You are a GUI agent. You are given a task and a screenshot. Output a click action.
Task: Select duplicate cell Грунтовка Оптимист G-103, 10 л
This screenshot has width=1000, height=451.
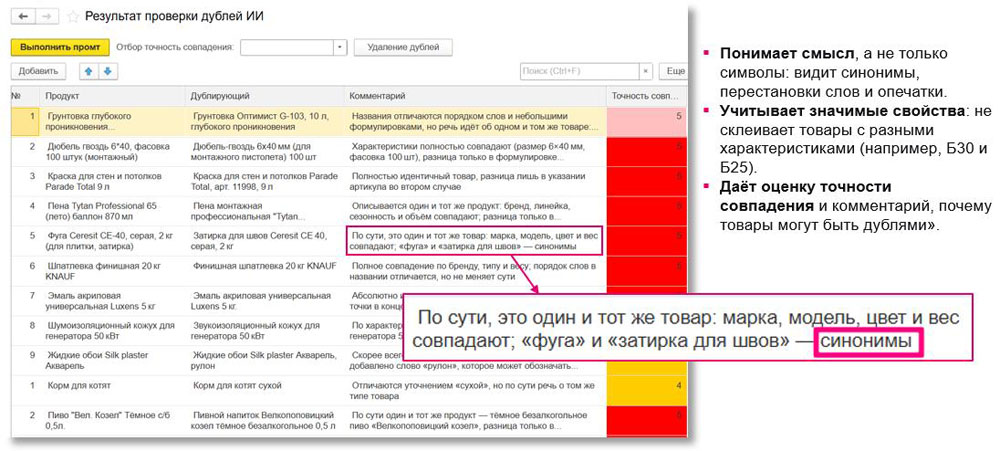264,121
